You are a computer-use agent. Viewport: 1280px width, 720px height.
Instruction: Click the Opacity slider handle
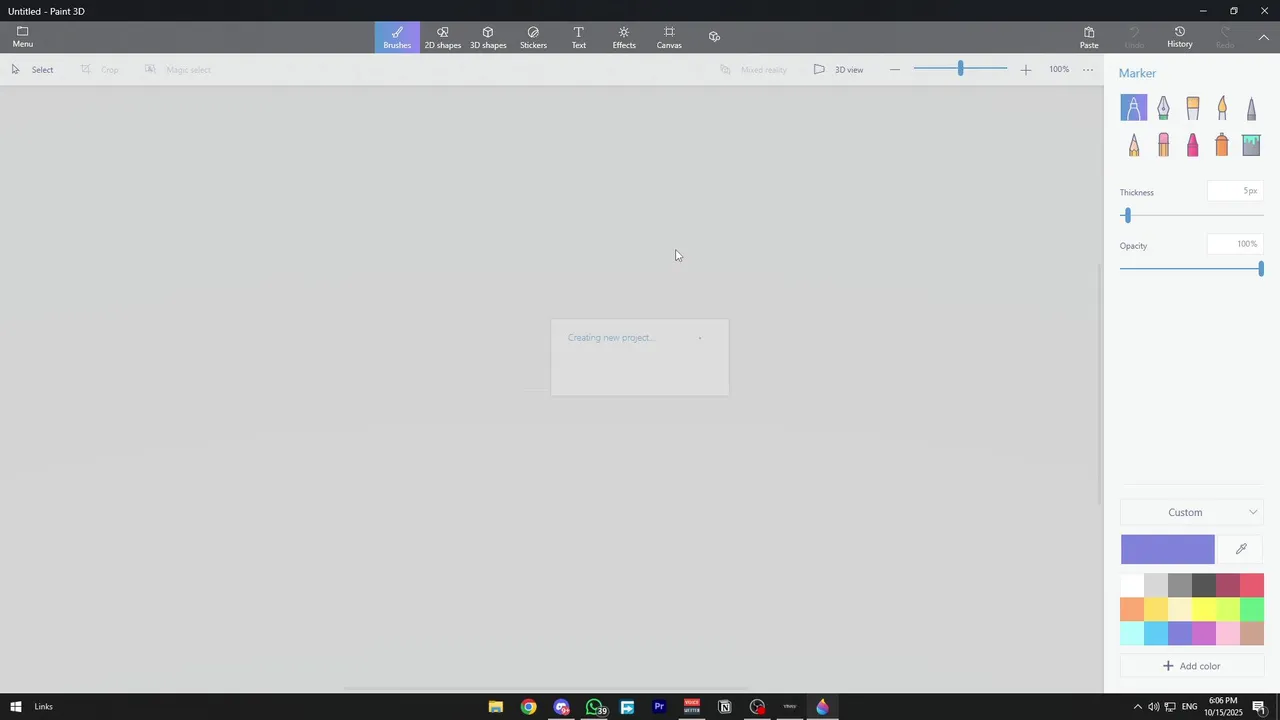click(x=1261, y=269)
